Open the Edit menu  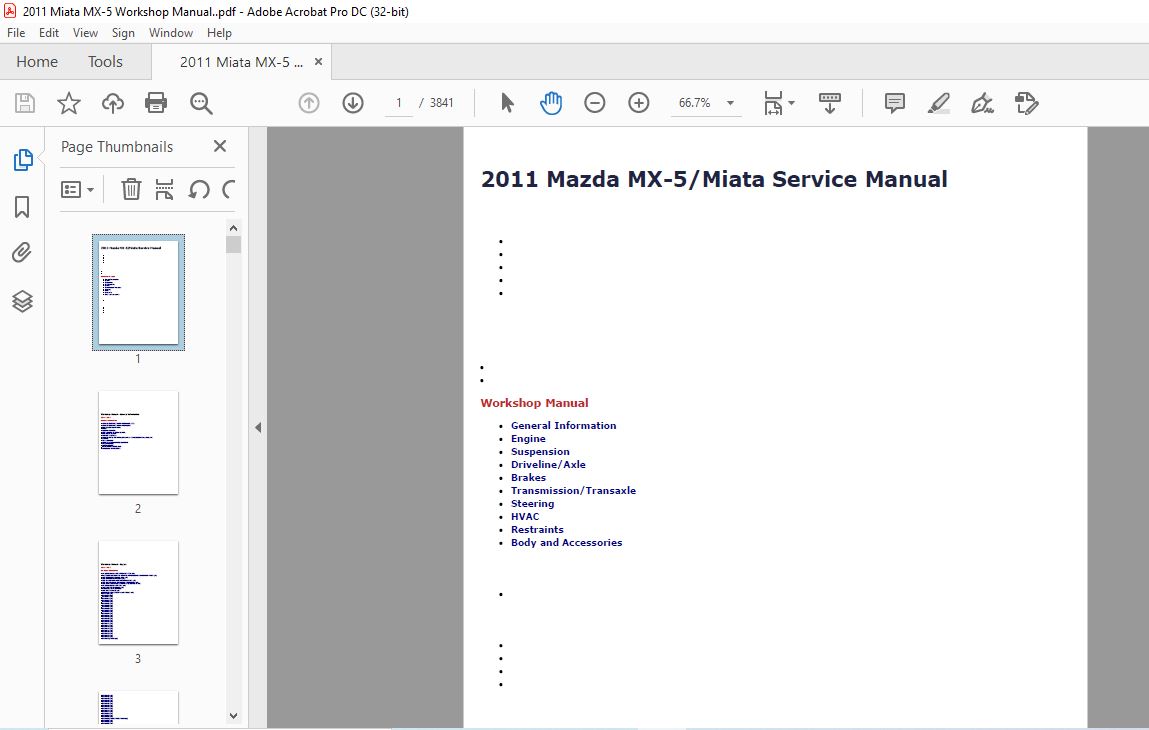tap(49, 33)
